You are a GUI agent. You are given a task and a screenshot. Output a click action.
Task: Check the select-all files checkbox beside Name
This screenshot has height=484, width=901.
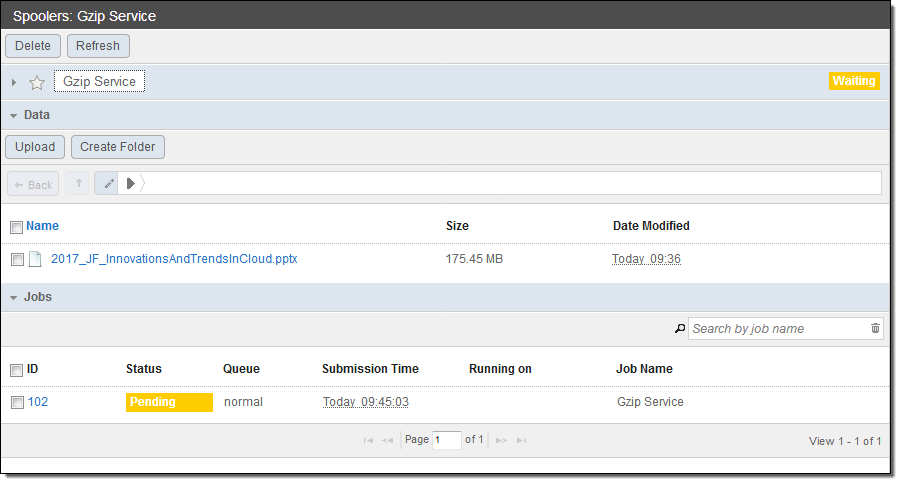16,227
